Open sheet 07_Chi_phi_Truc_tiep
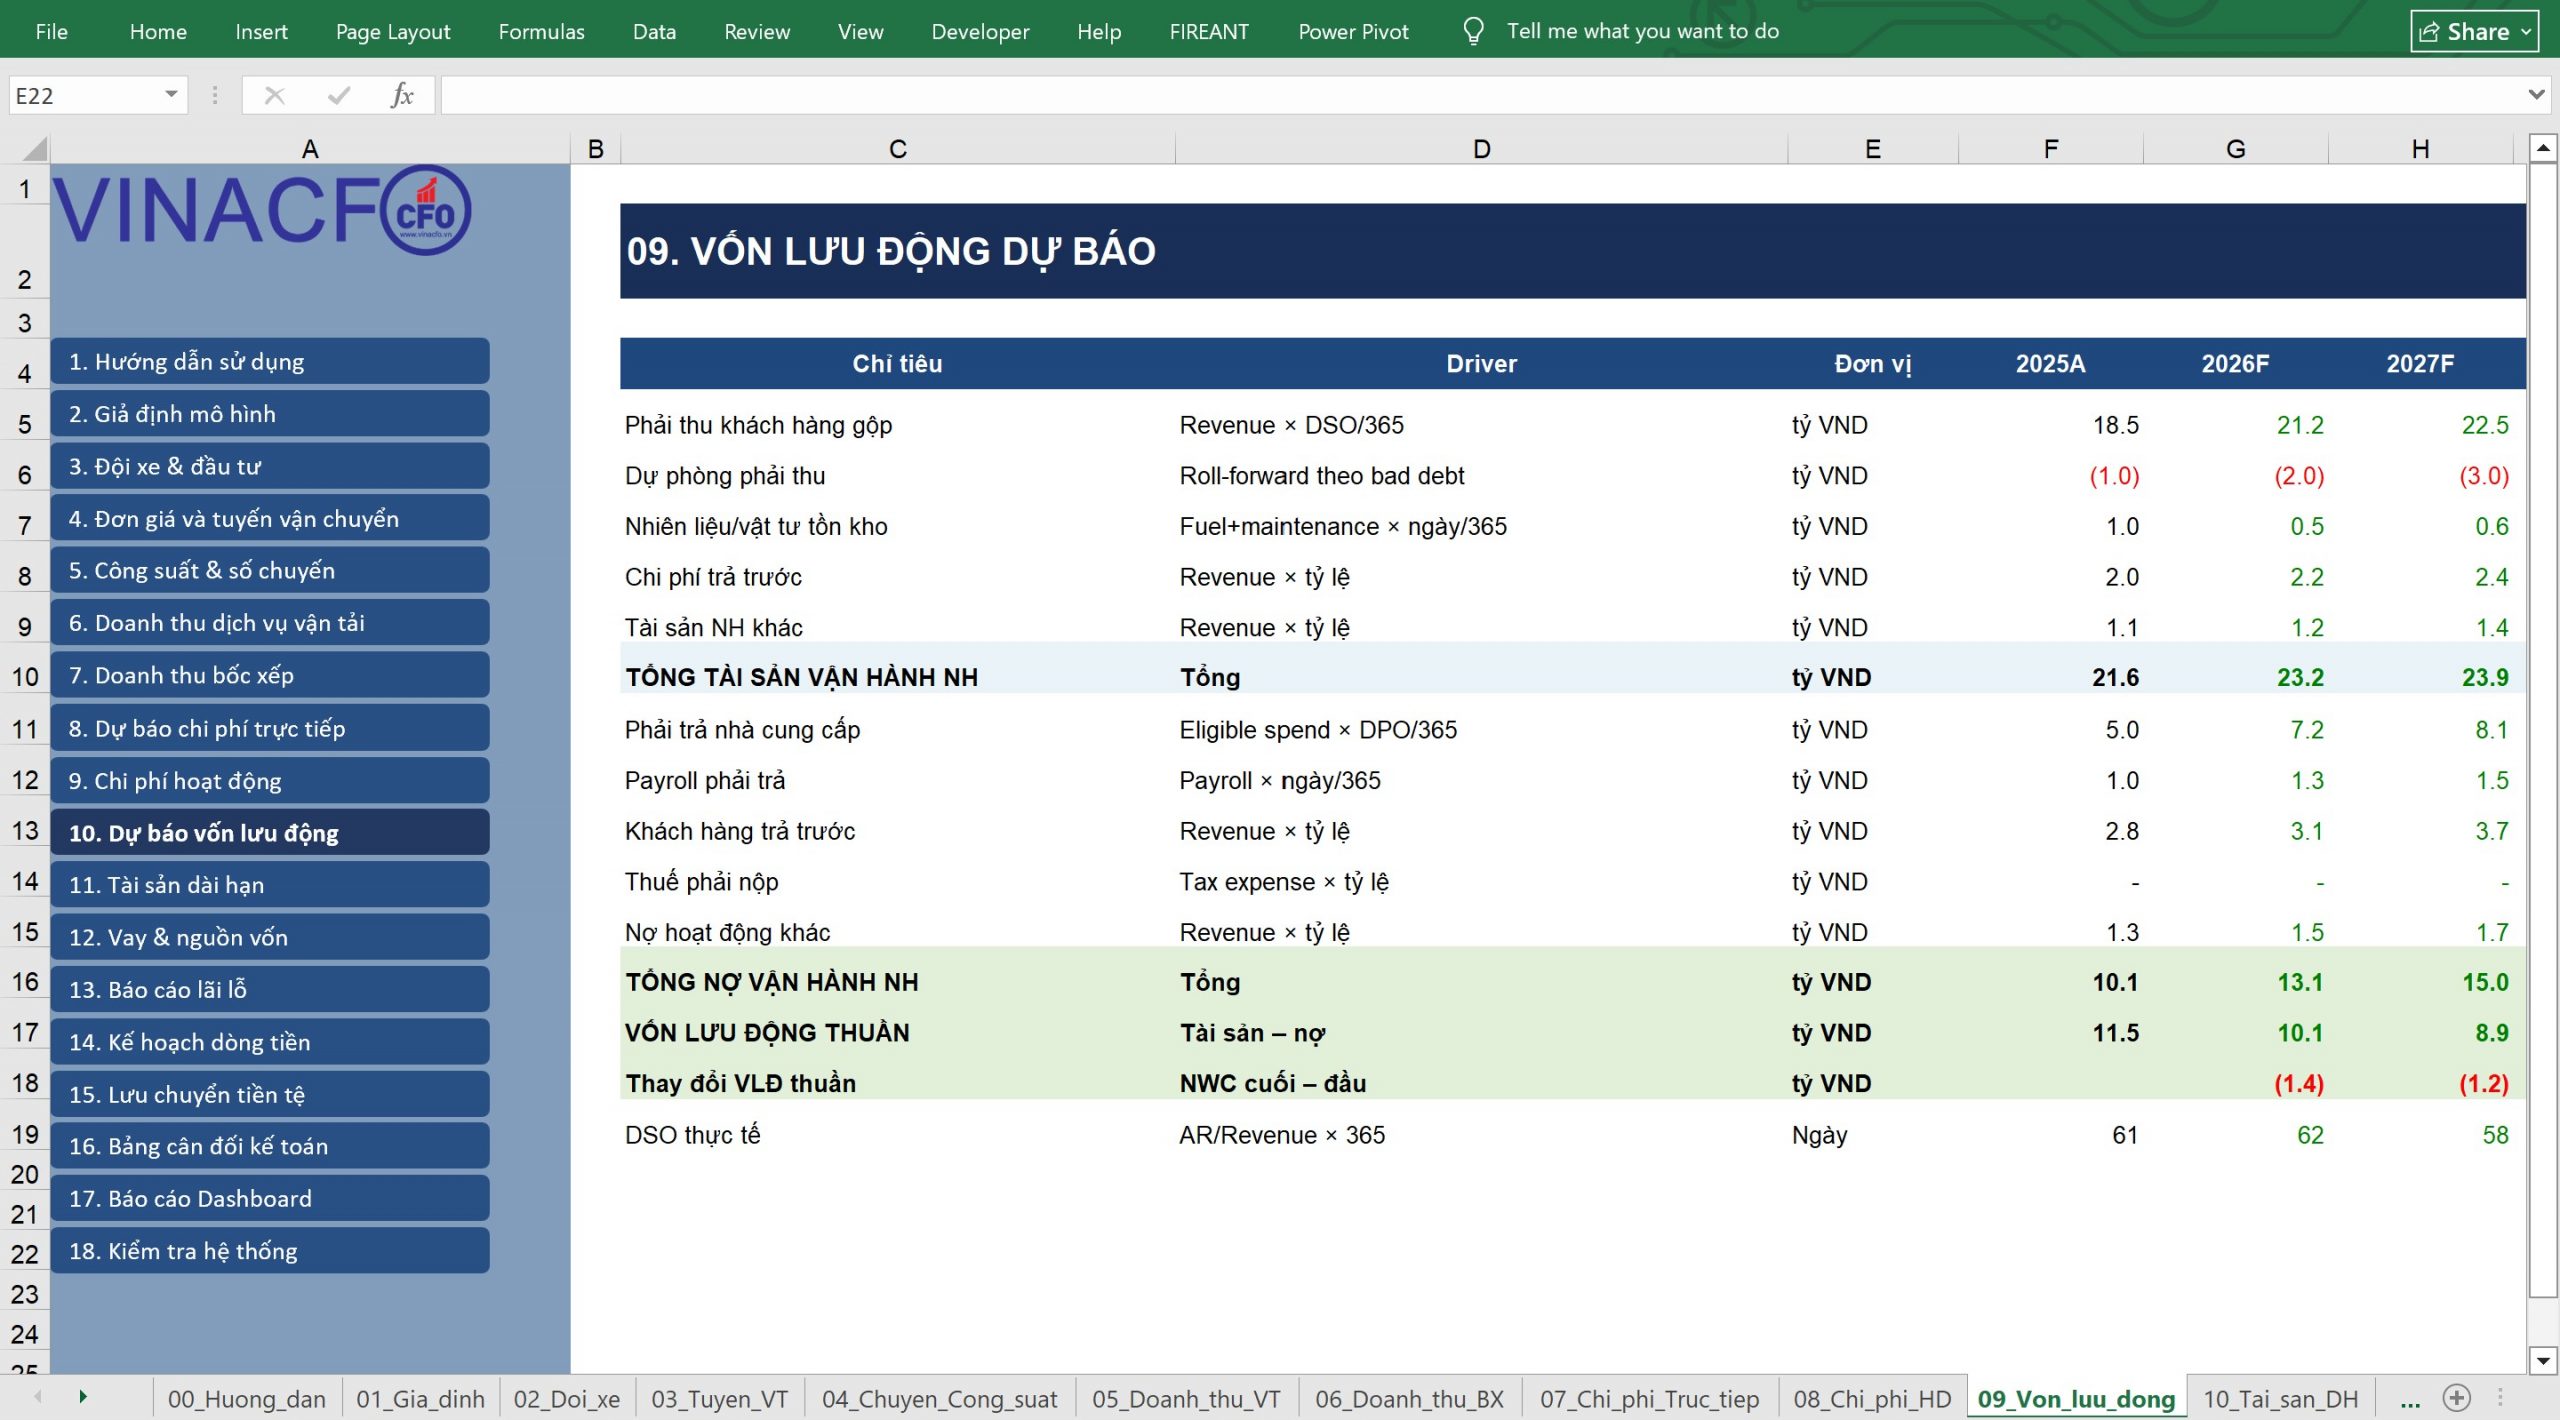 pyautogui.click(x=1649, y=1399)
